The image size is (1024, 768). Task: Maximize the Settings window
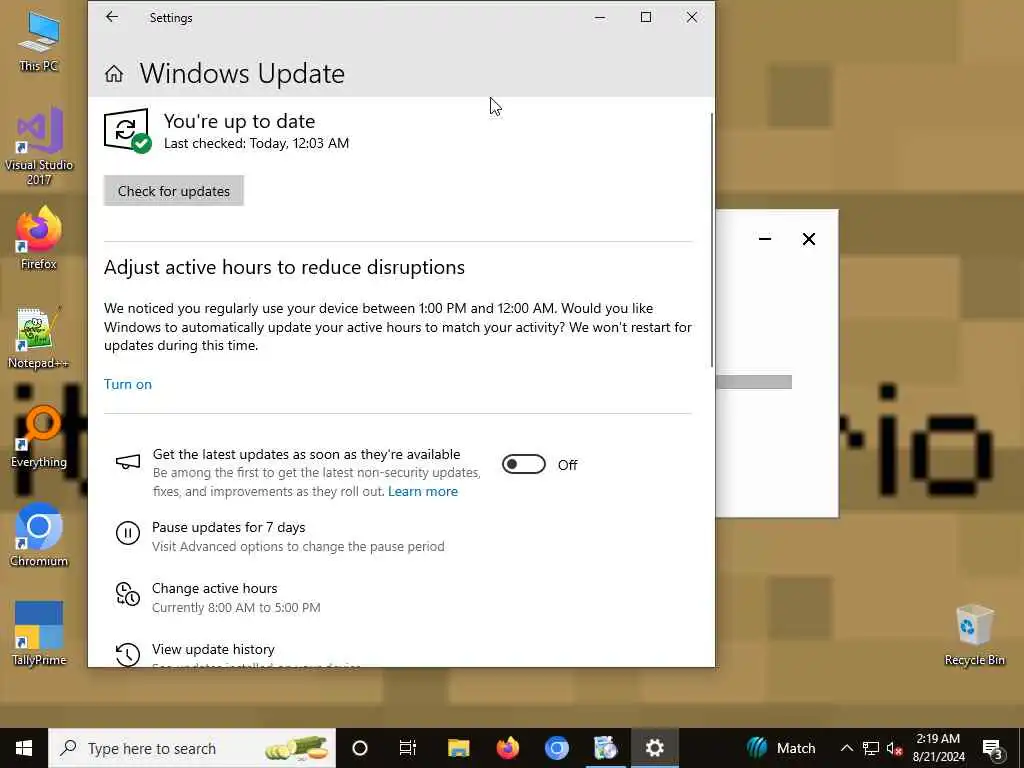646,18
